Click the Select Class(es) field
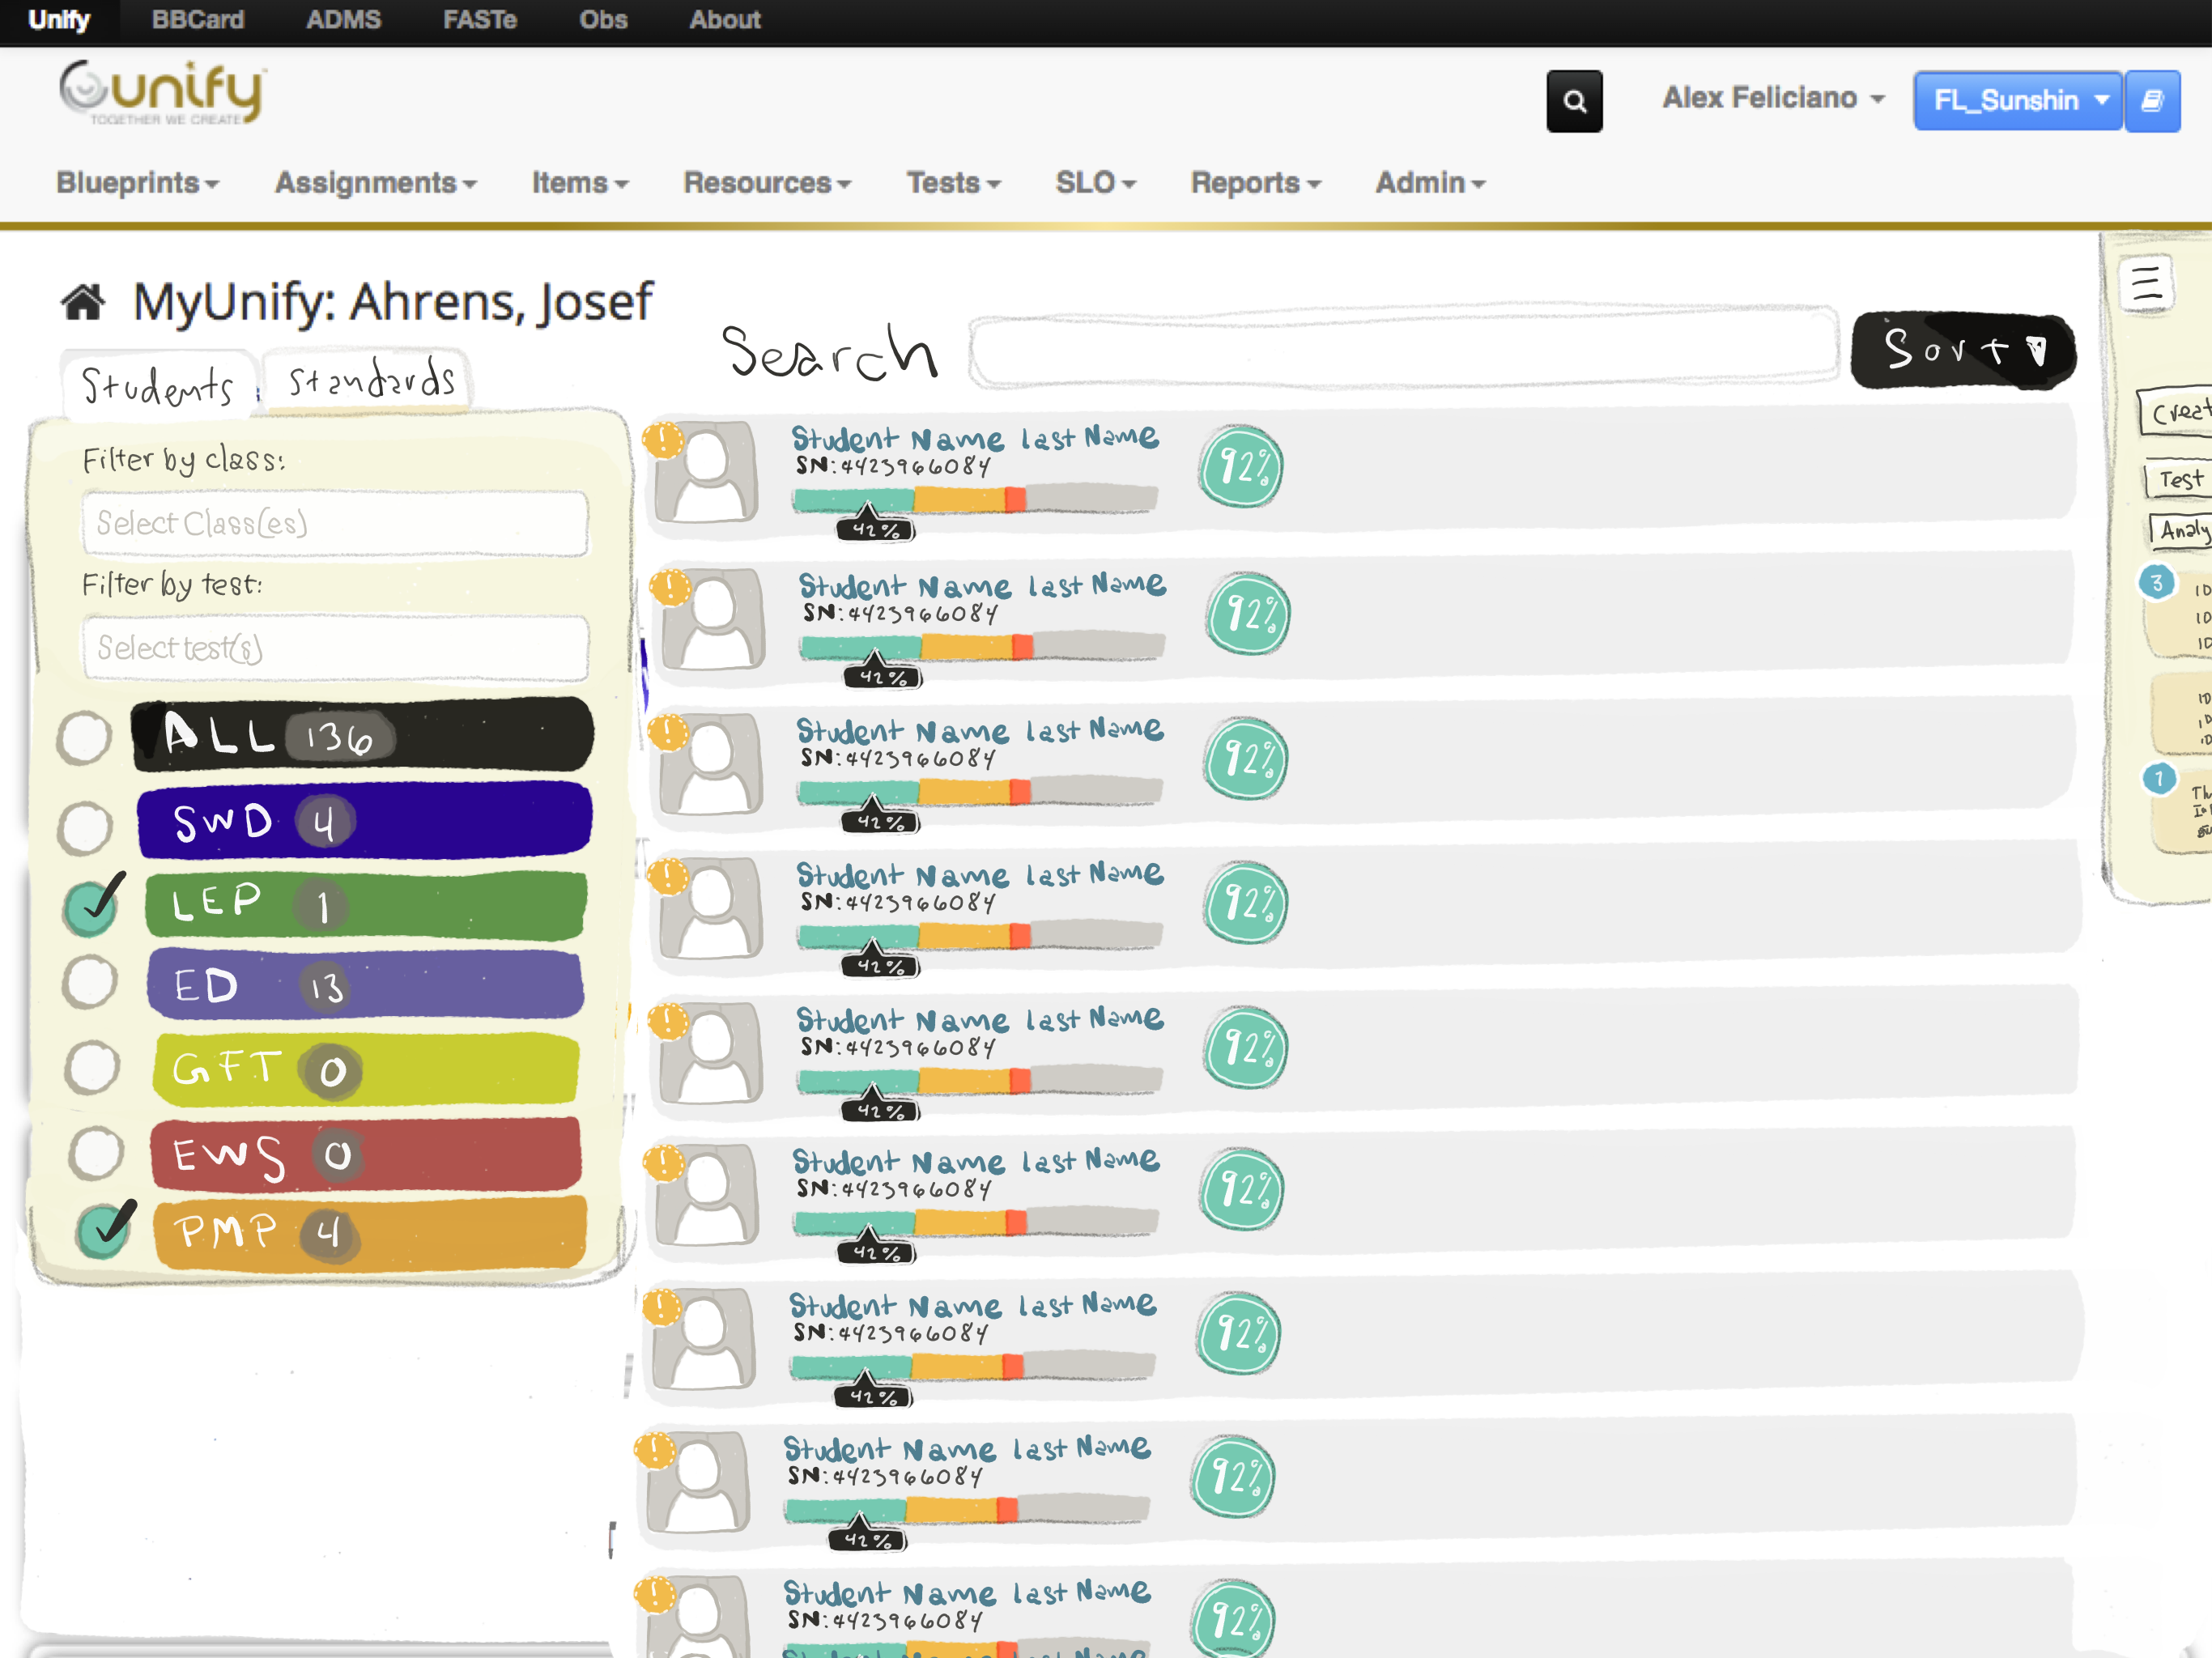The width and height of the screenshot is (2212, 1658). [x=335, y=523]
